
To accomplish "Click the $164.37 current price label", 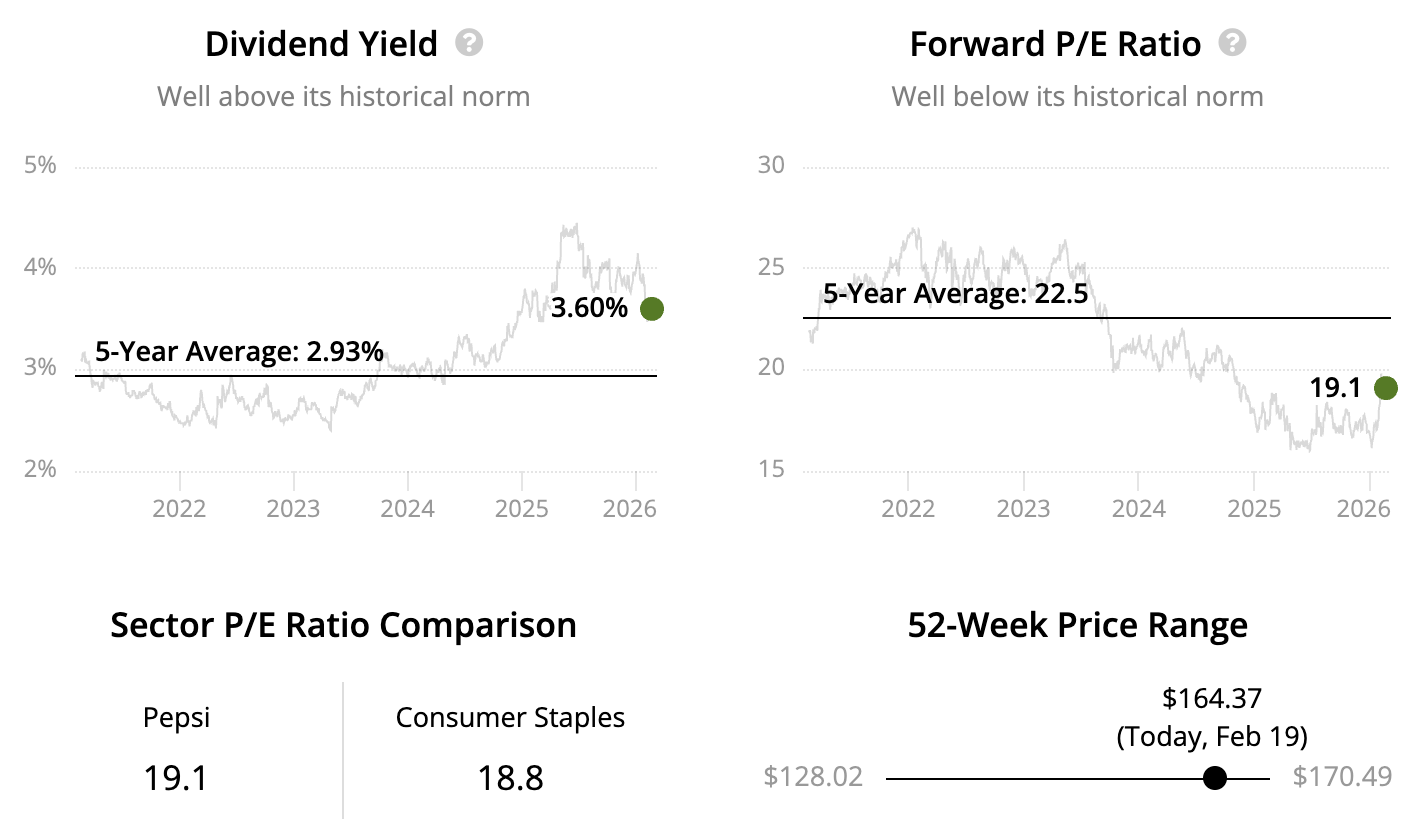I will coord(1211,698).
